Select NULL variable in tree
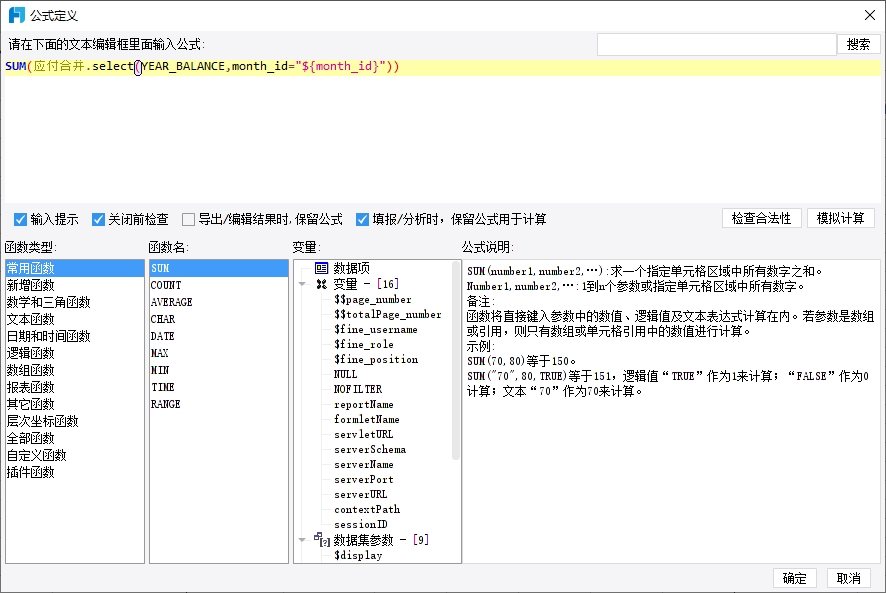This screenshot has height=593, width=886. (345, 374)
